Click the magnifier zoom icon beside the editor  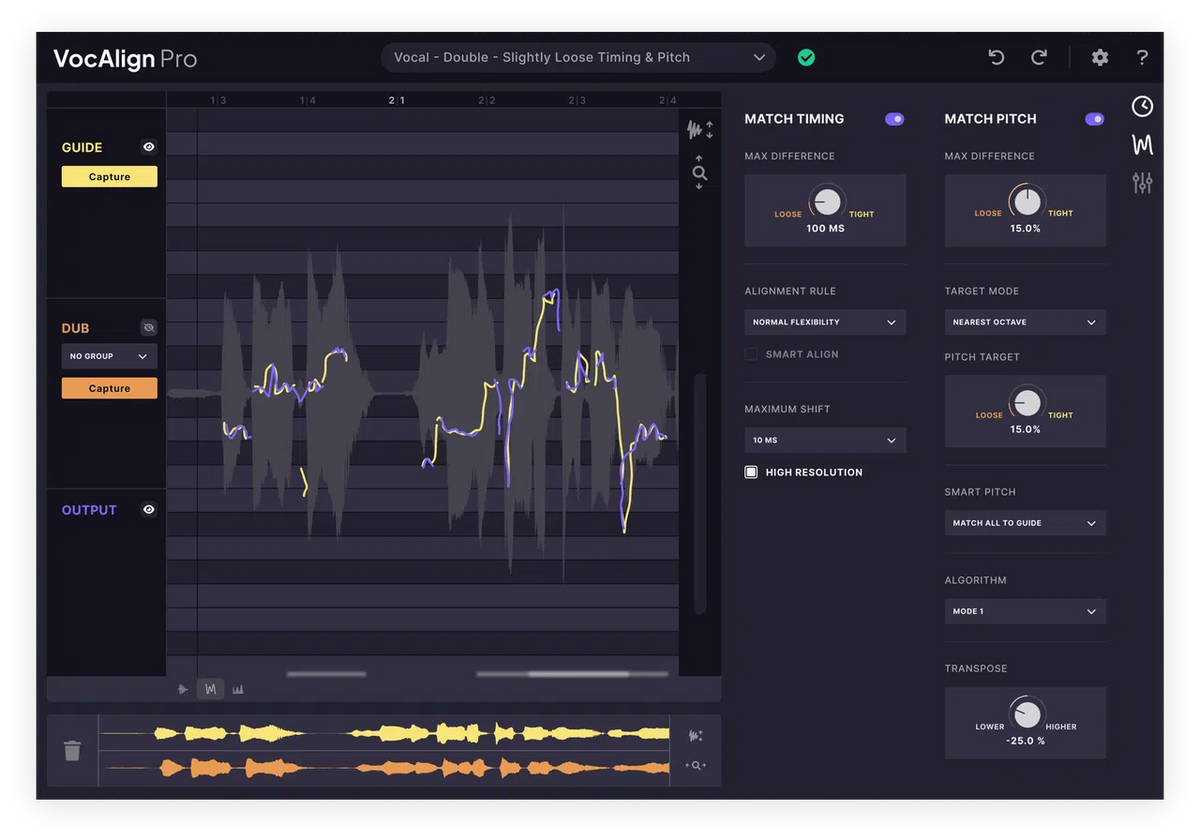699,172
